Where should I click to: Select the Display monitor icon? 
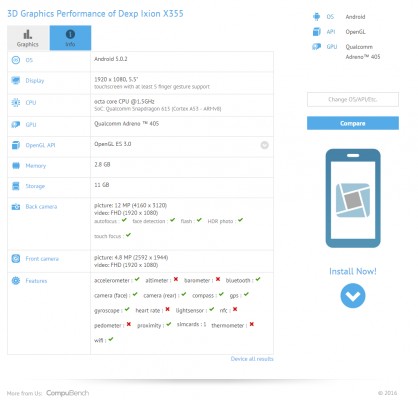click(x=16, y=80)
